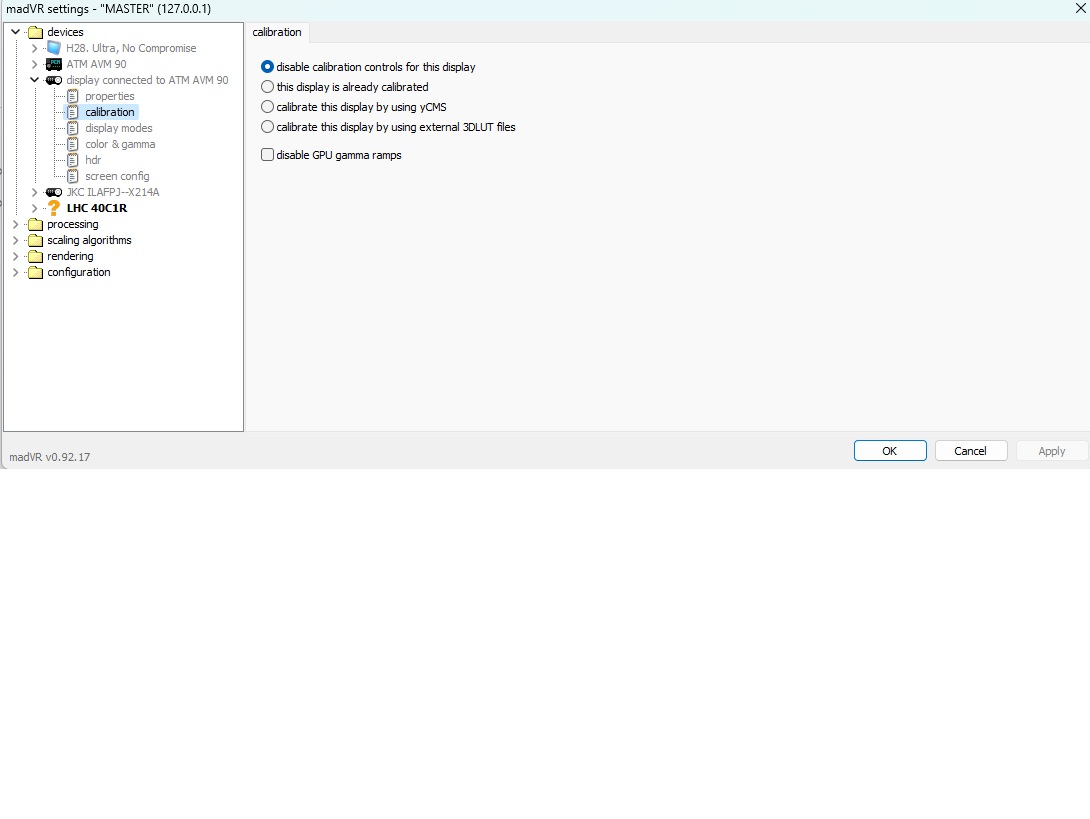Screen dimensions: 1090x819
Task: Click the projector icon for connected display
Action: click(54, 80)
